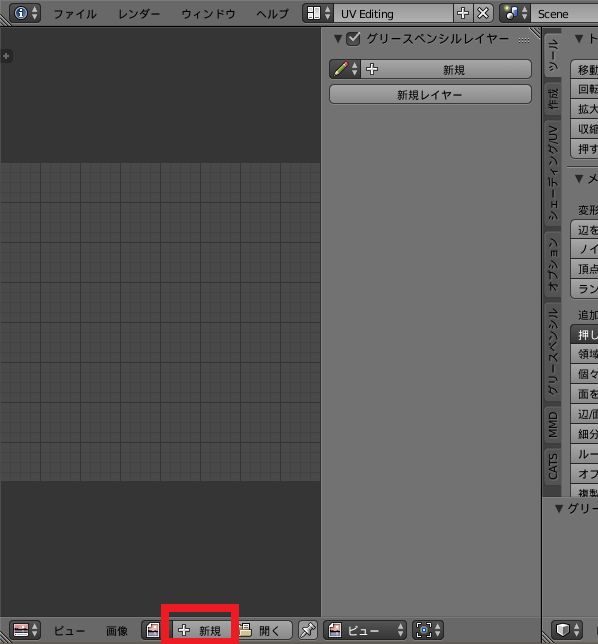The height and width of the screenshot is (644, 598).
Task: Switch to the グリースペンシル tab
Action: tap(553, 352)
